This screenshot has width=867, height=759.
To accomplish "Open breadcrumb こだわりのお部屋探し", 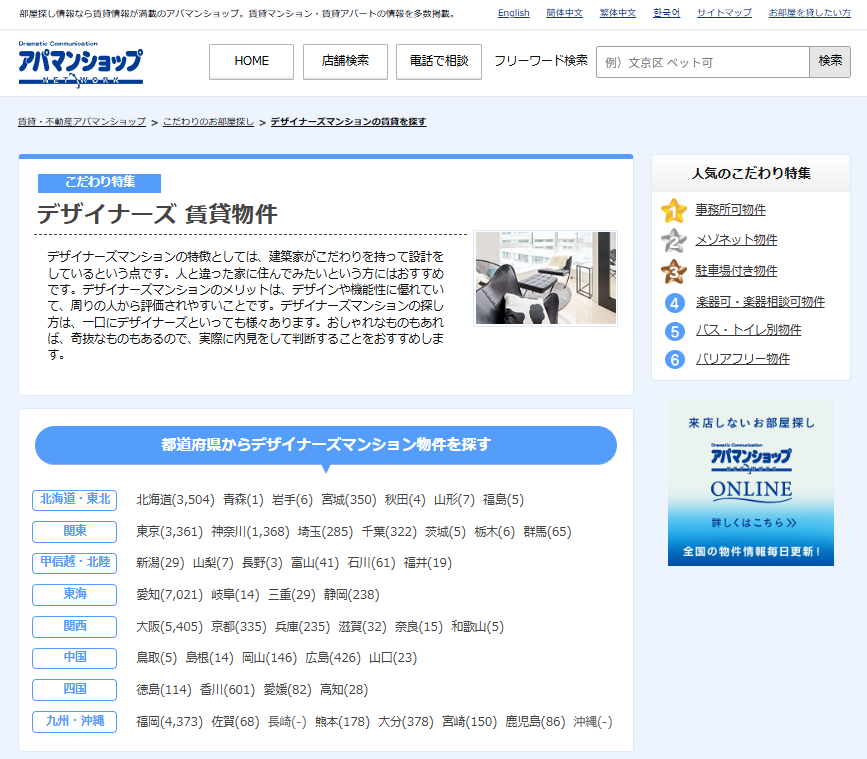I will [x=208, y=122].
